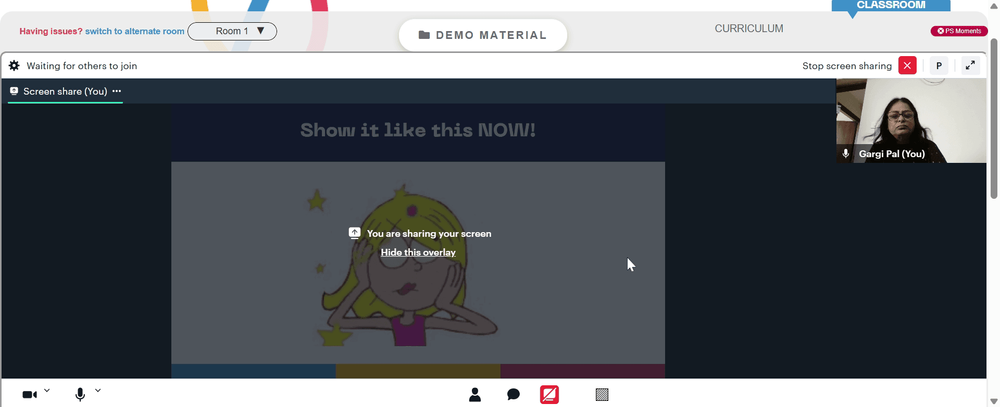Viewport: 1000px width, 407px height.
Task: Select the Screen share (You) tab
Action: coord(65,91)
